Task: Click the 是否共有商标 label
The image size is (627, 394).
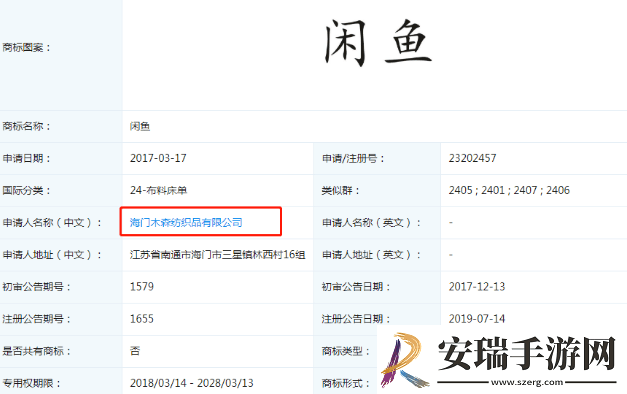Action: tap(37, 351)
